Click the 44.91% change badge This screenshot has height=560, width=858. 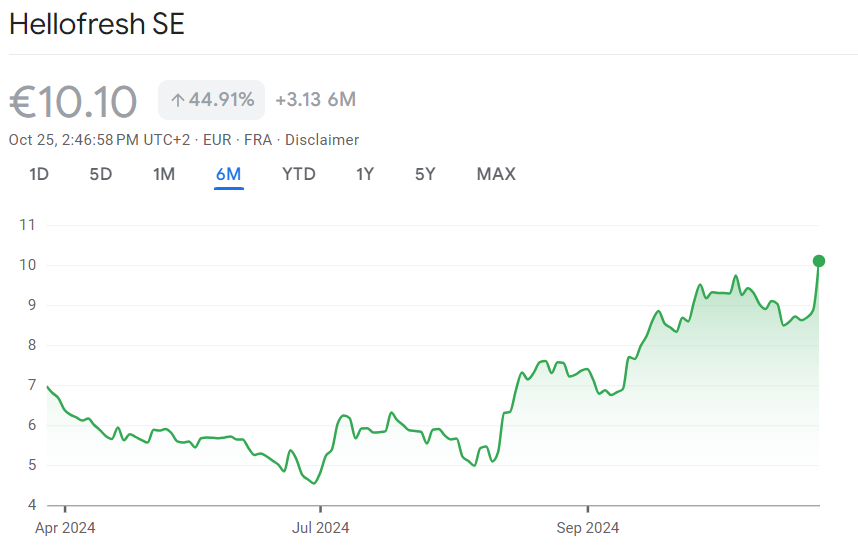coord(211,100)
